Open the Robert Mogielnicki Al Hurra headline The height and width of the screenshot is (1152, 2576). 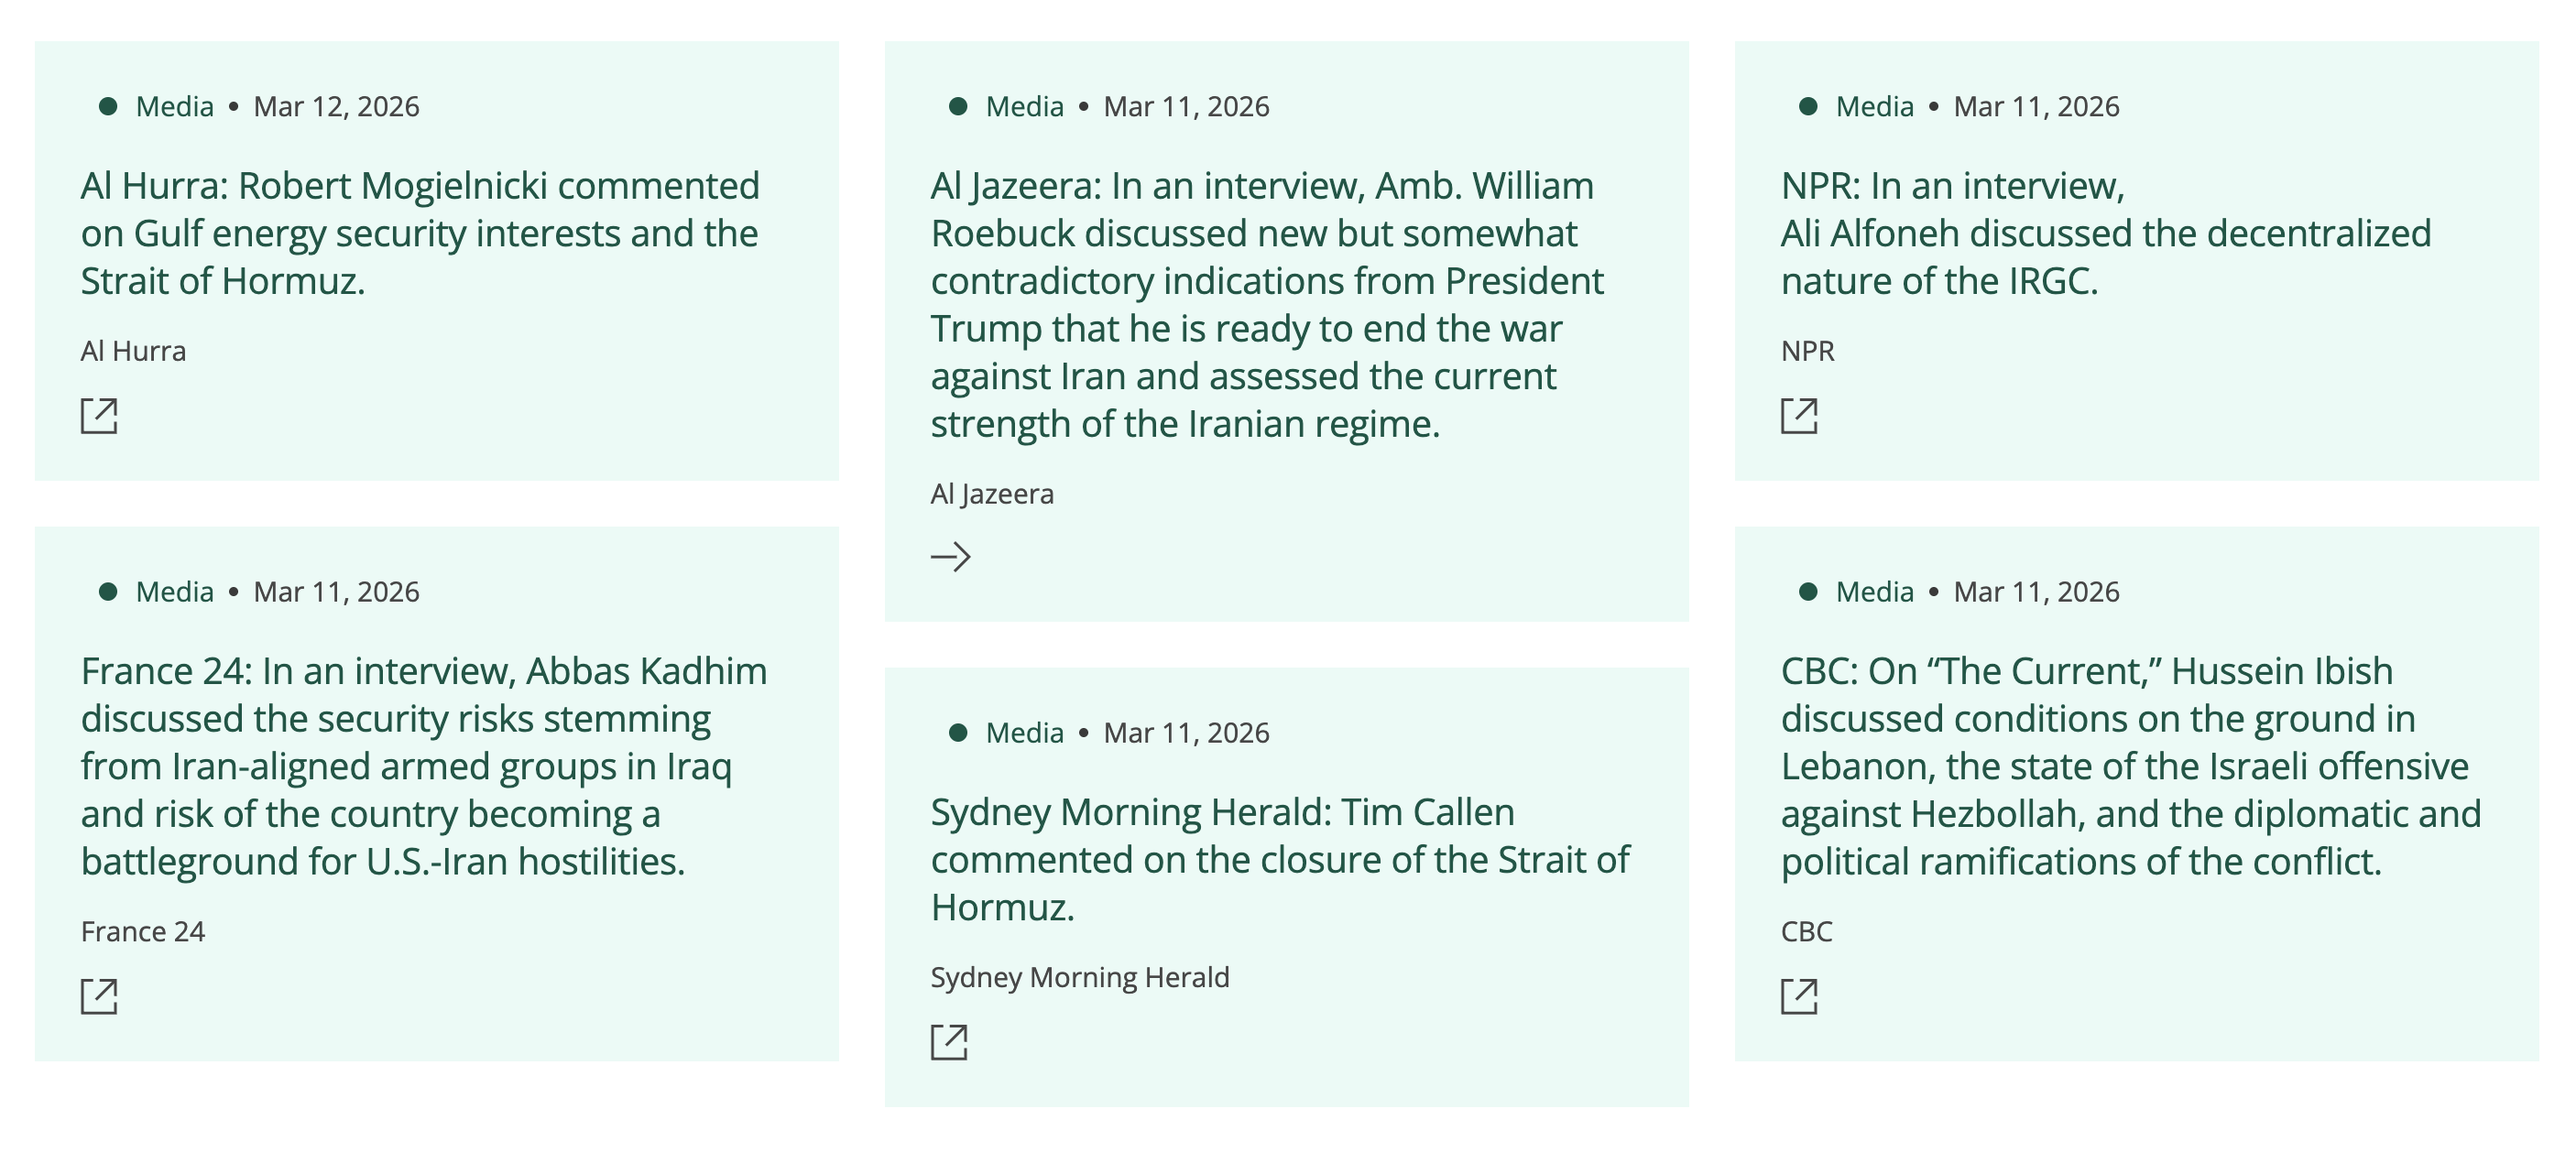pos(420,234)
